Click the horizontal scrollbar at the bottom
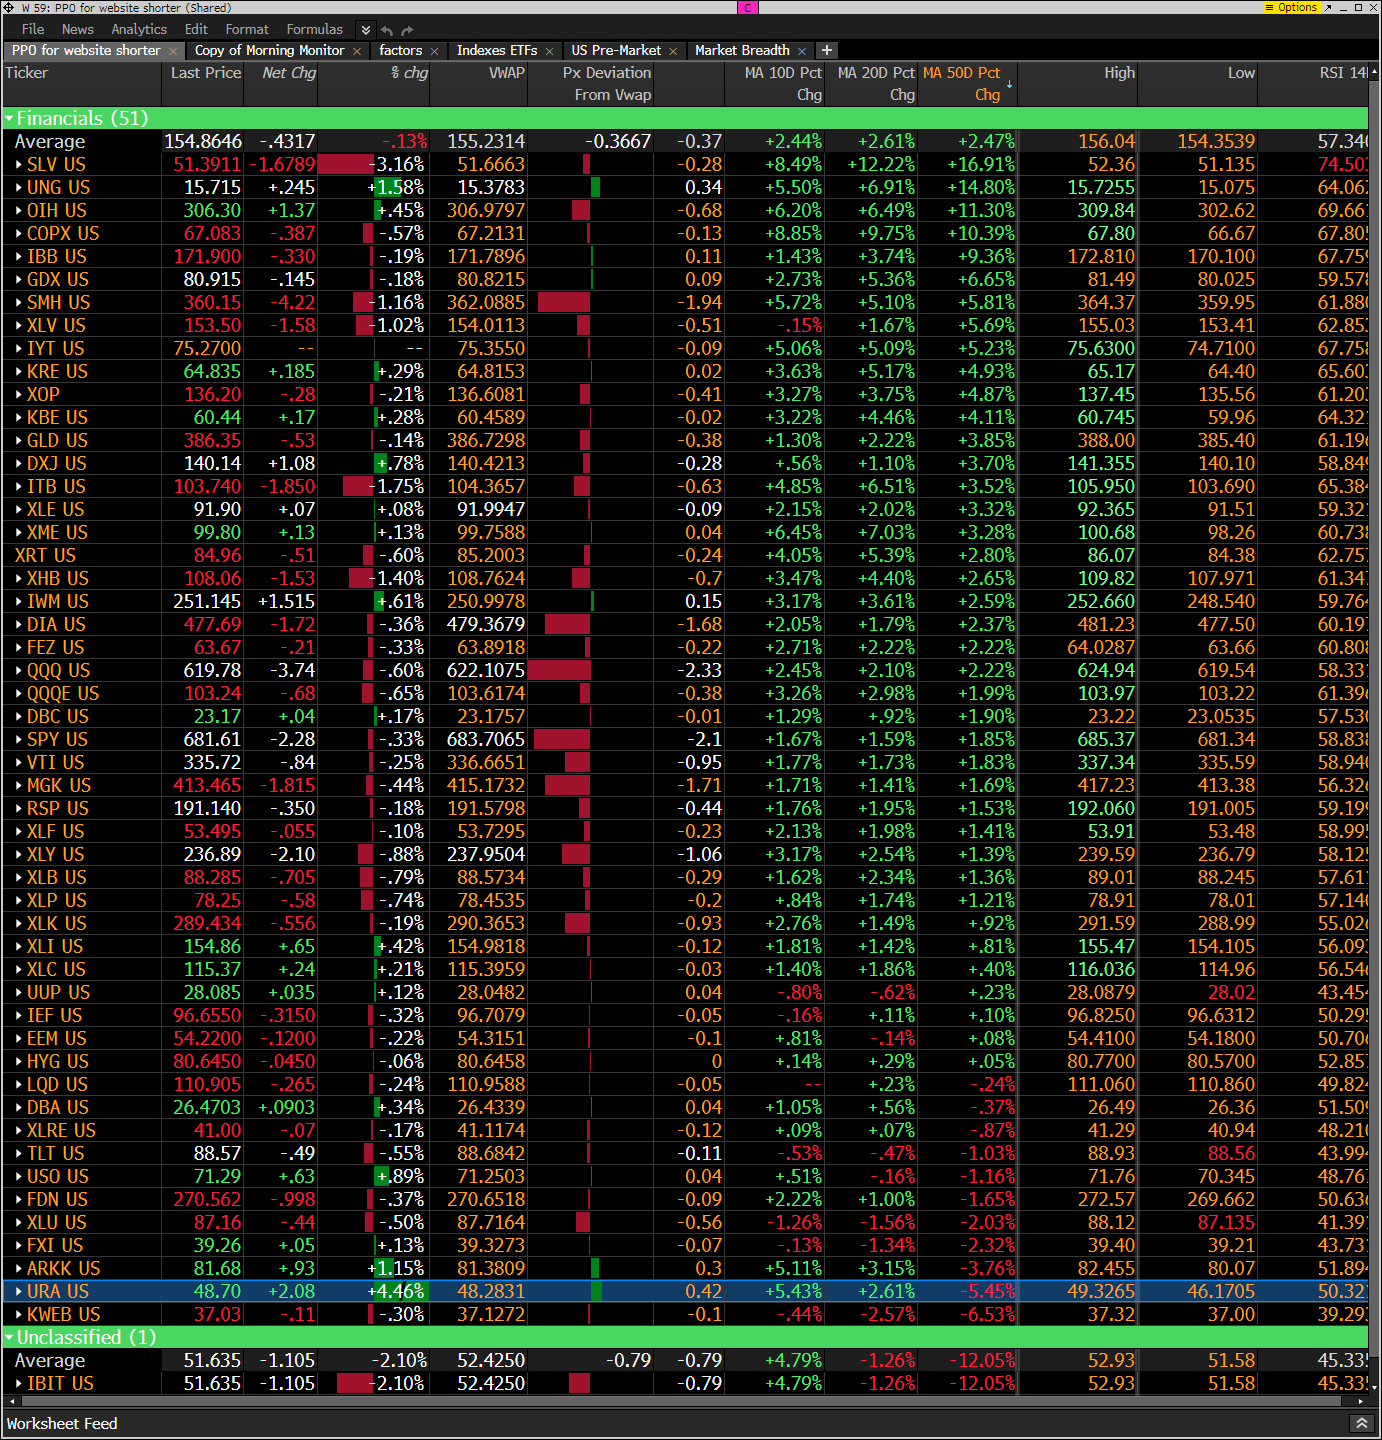1382x1440 pixels. (680, 1402)
